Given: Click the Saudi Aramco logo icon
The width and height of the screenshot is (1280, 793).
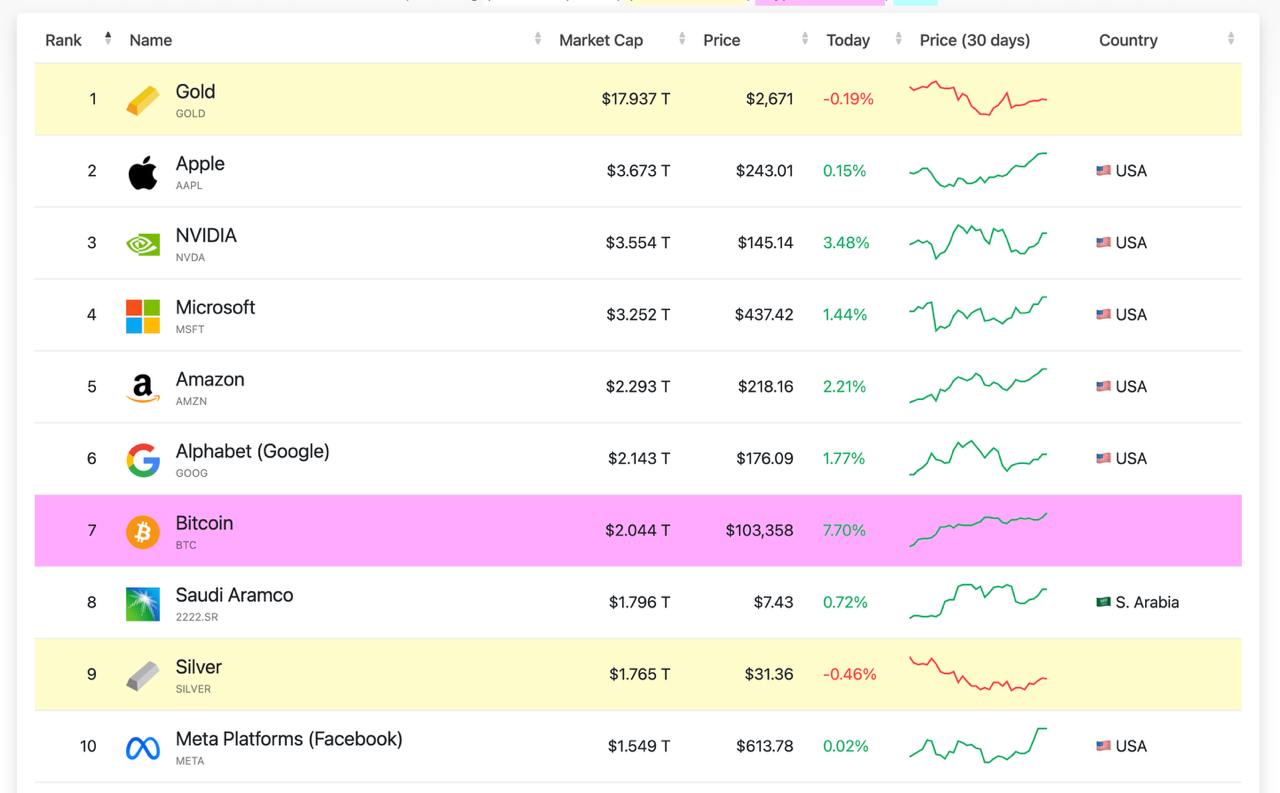Looking at the screenshot, I should point(143,604).
